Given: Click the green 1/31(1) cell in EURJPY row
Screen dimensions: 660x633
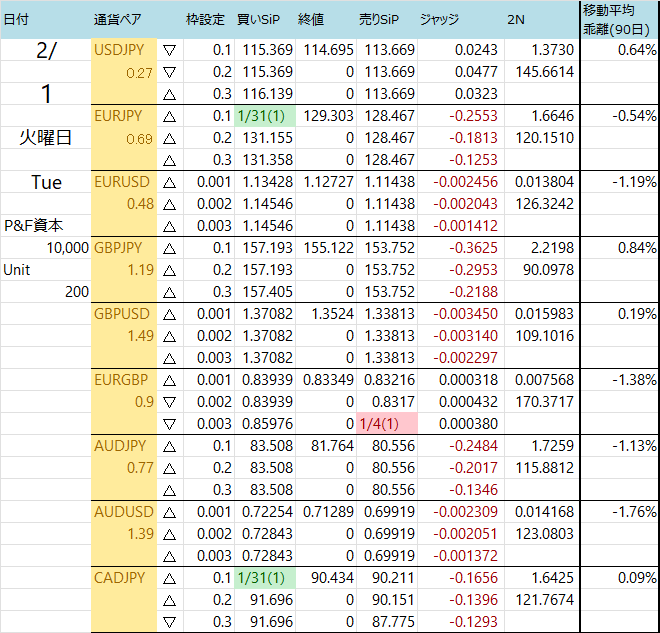Looking at the screenshot, I should (265, 116).
